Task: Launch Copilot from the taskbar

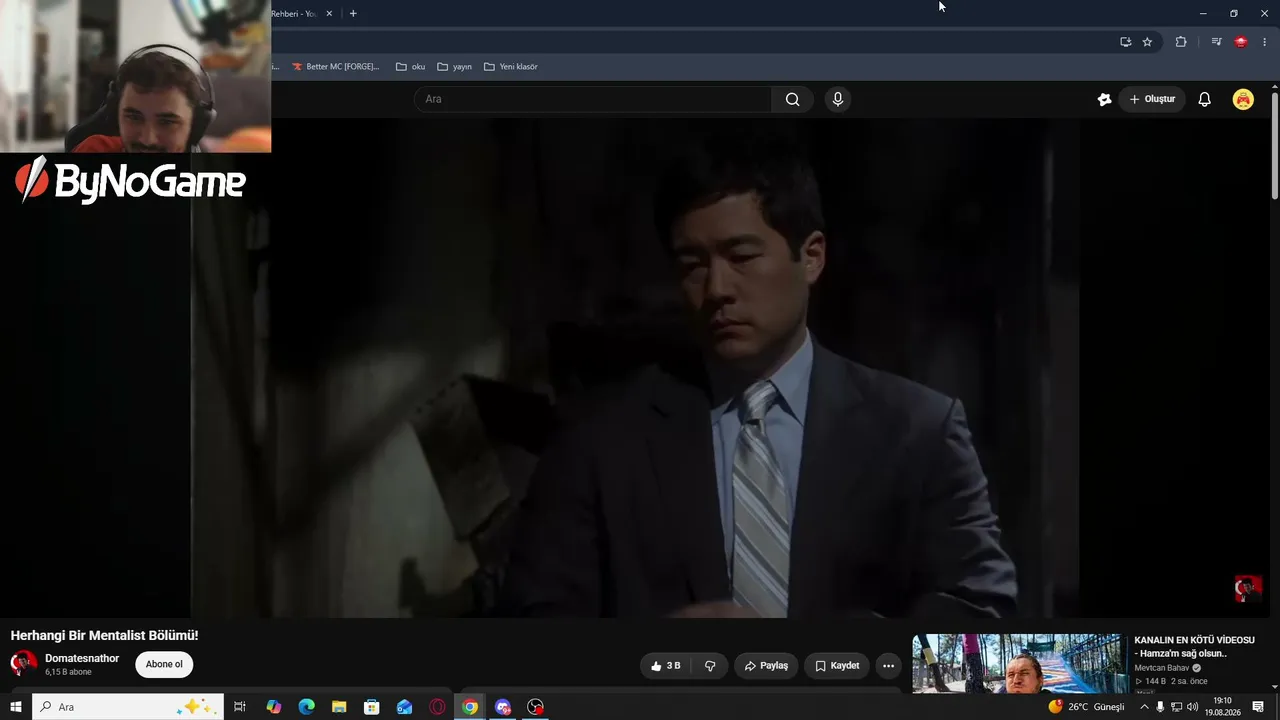Action: (x=274, y=707)
